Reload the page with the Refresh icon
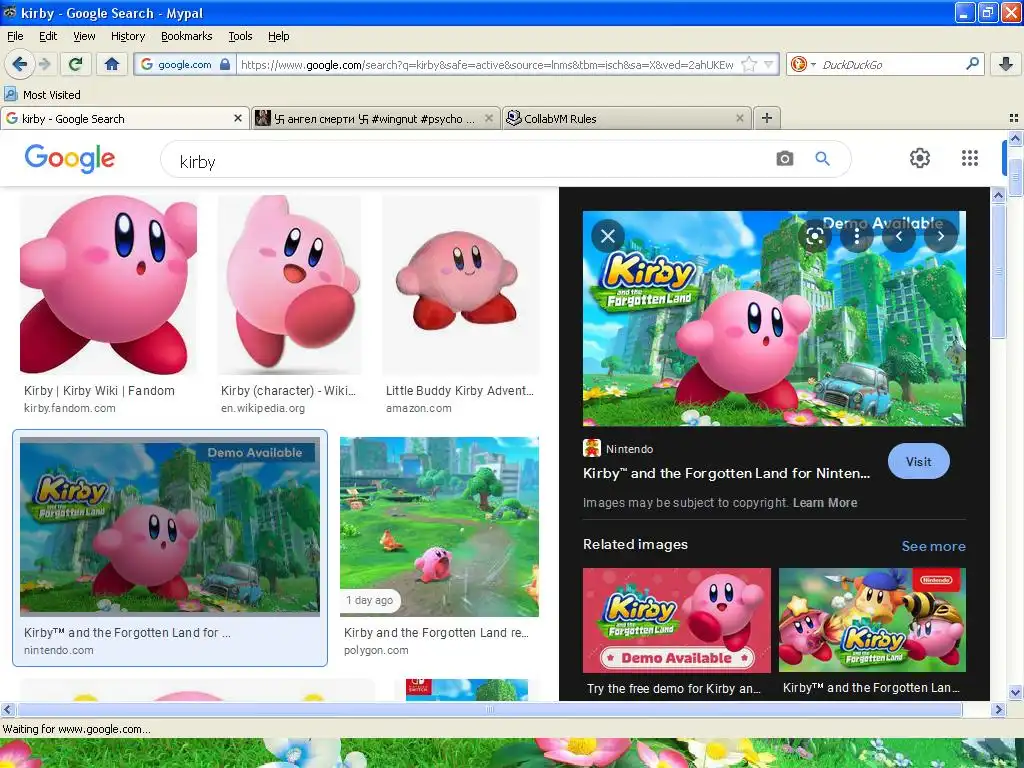This screenshot has height=768, width=1024. 76,64
